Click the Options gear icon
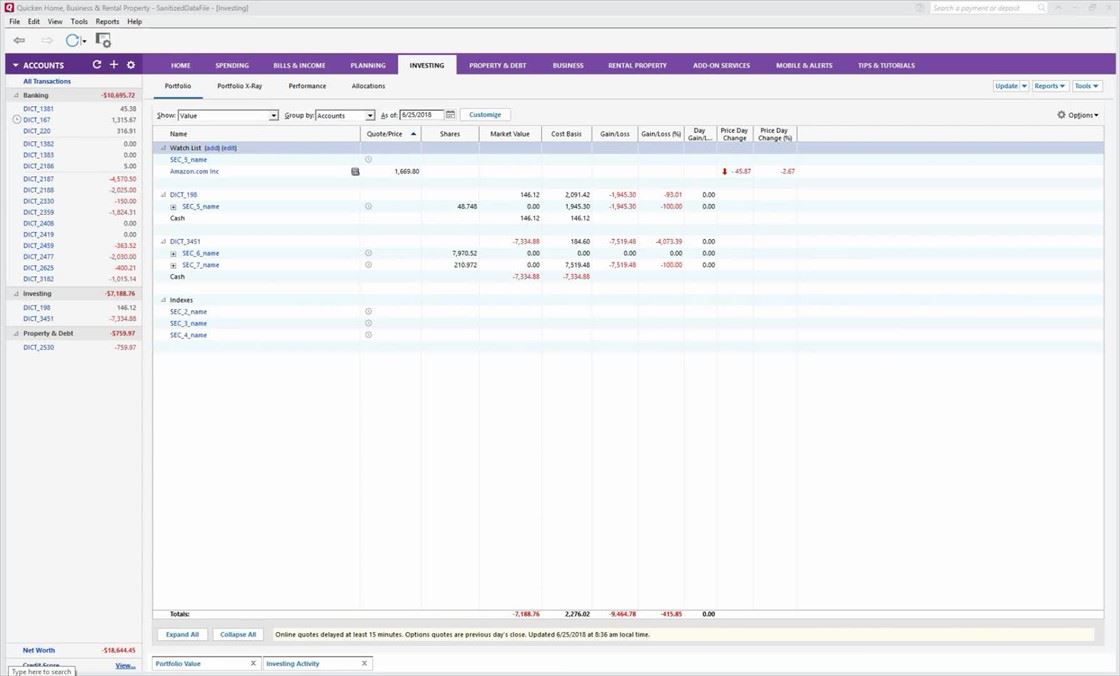 (x=1061, y=115)
